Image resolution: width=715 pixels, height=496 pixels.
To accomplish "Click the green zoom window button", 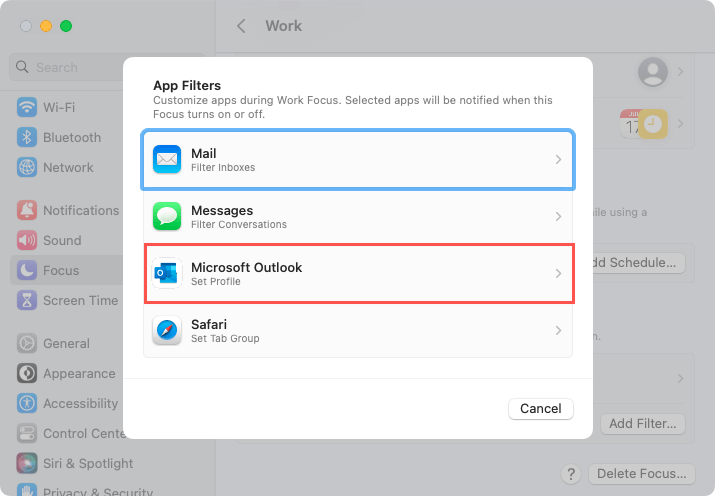I will coord(66,26).
